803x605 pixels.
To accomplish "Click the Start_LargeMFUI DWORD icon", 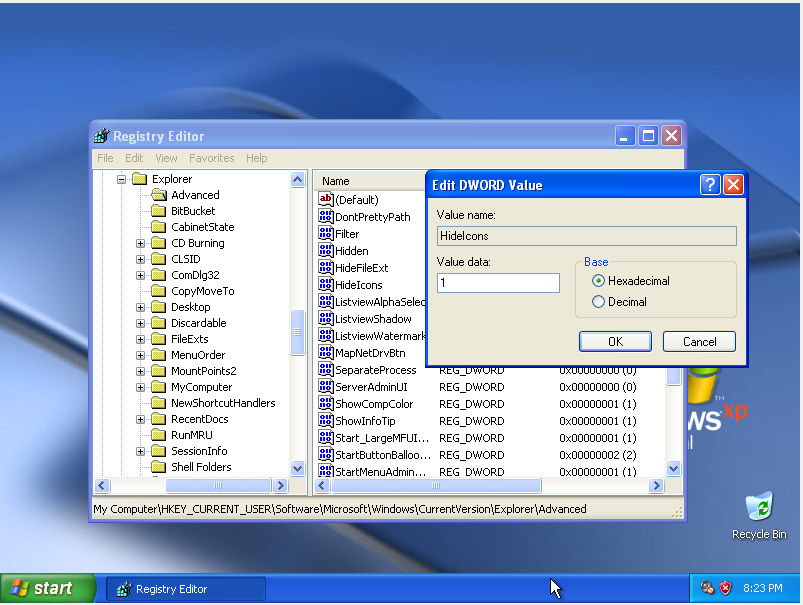I will pyautogui.click(x=326, y=437).
